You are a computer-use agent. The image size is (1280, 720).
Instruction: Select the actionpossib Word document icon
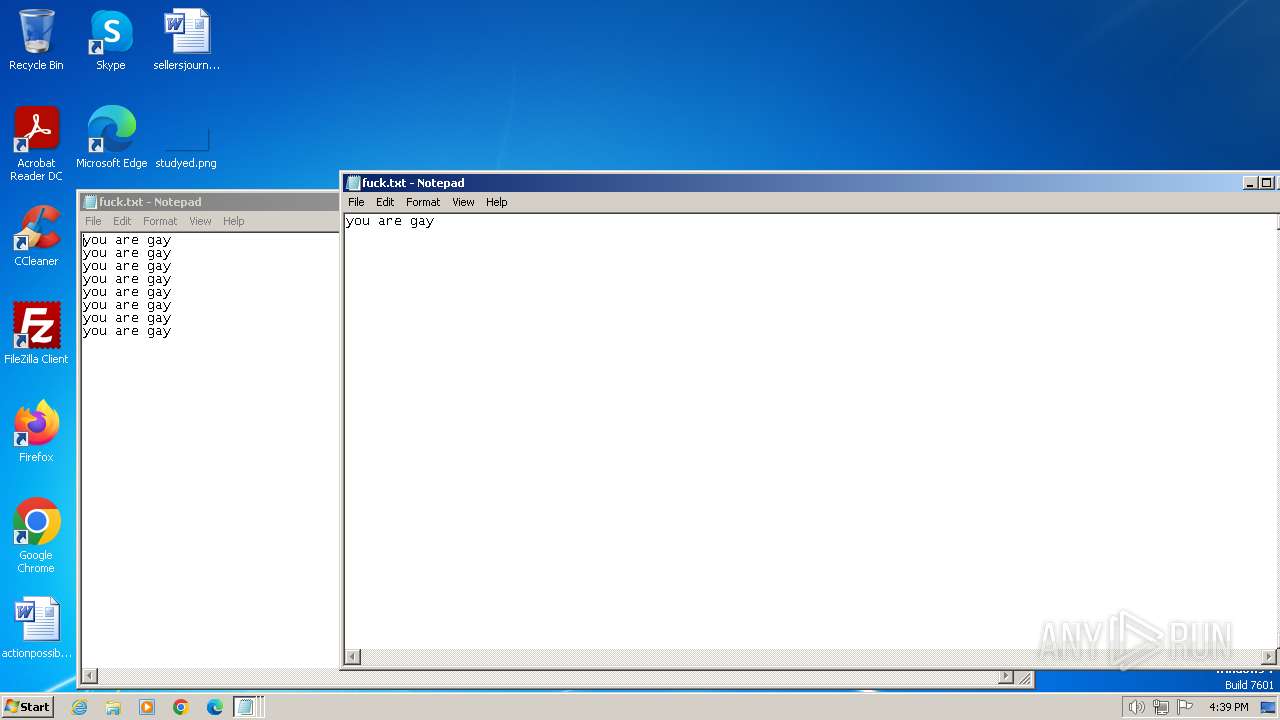pyautogui.click(x=36, y=627)
